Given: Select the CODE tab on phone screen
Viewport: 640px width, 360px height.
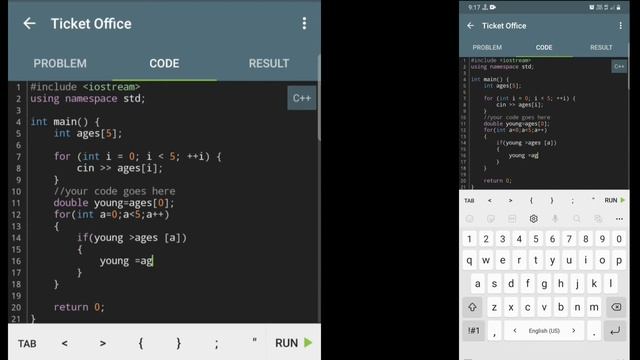Looking at the screenshot, I should point(544,47).
